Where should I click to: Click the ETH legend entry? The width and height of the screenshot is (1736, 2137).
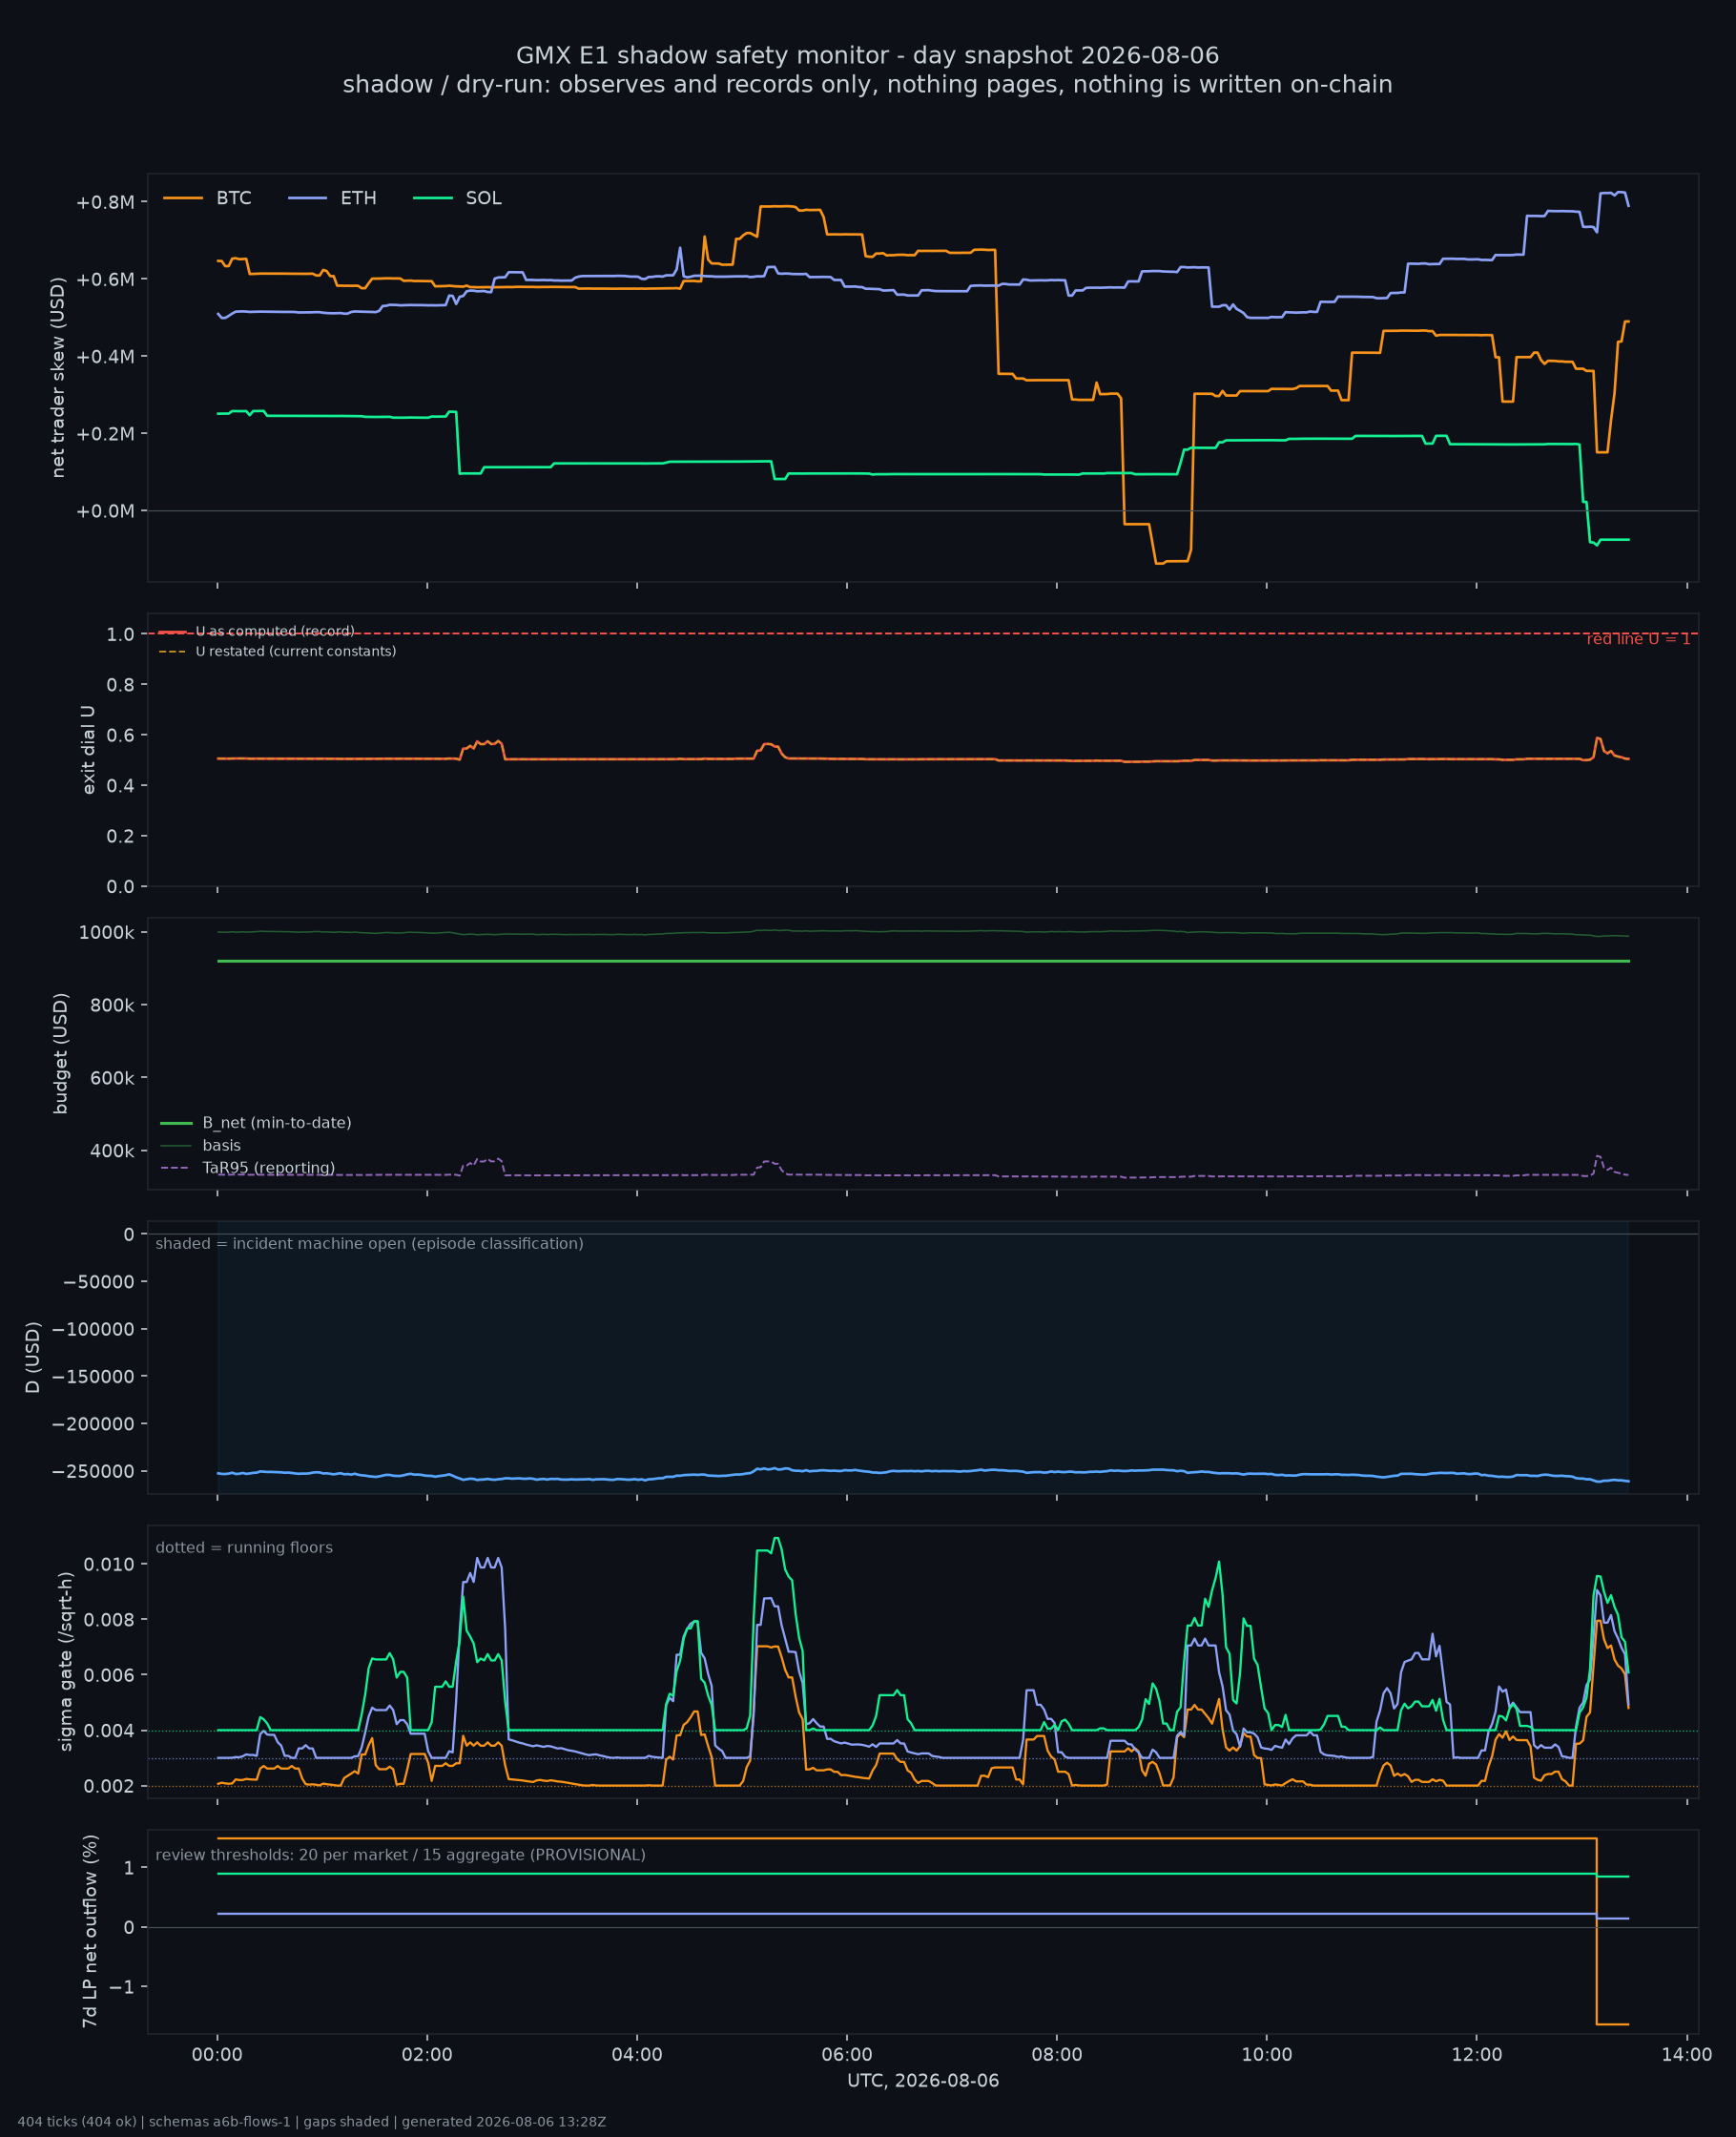tap(332, 198)
